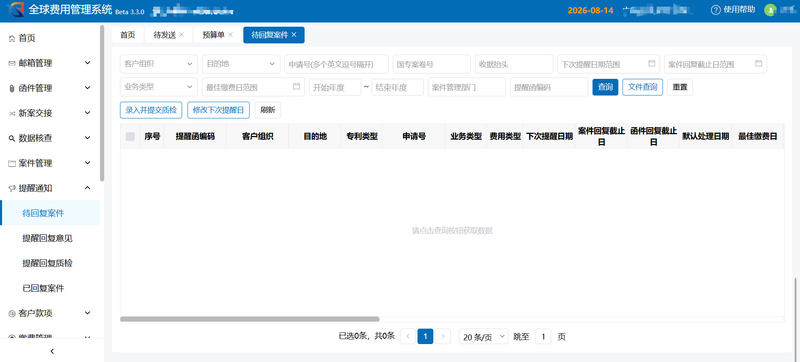The image size is (800, 362).
Task: Open the 20 条/页 page size dropdown
Action: (483, 337)
